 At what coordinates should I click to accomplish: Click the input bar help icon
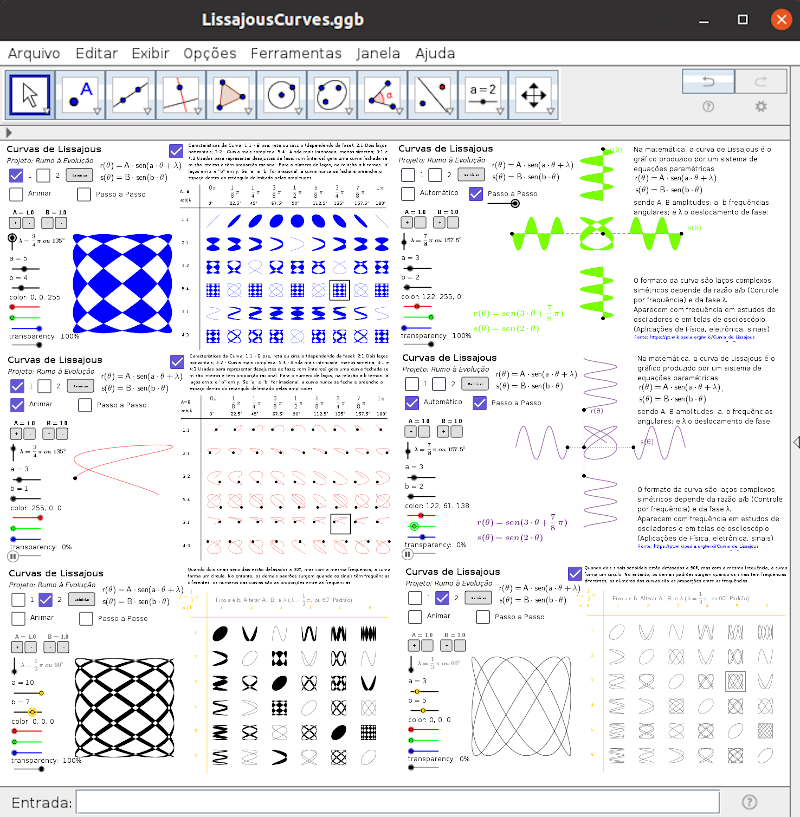pyautogui.click(x=749, y=802)
